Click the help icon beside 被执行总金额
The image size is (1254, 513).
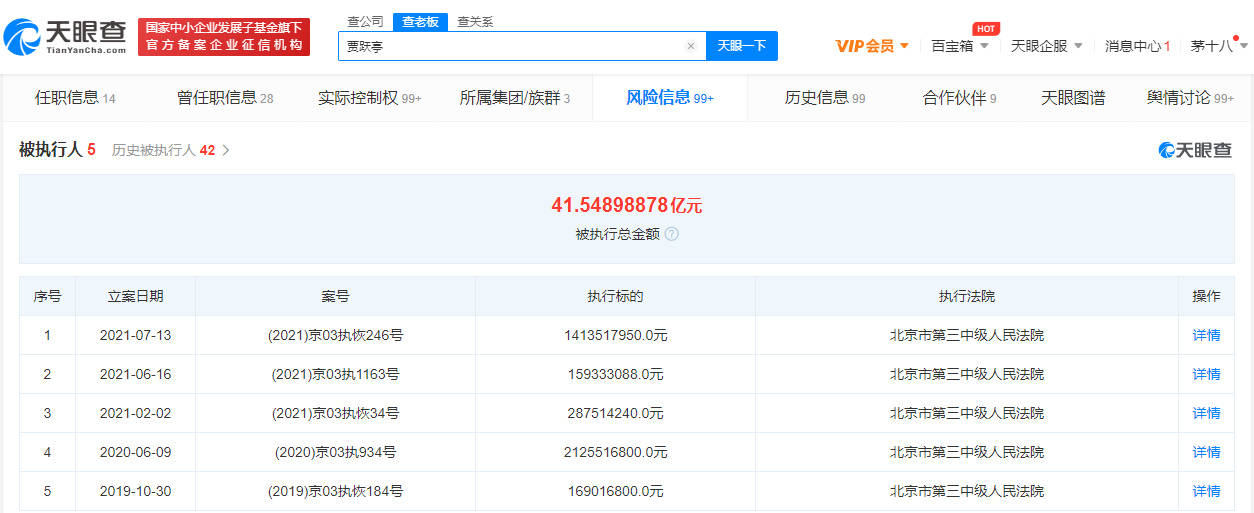click(x=672, y=234)
